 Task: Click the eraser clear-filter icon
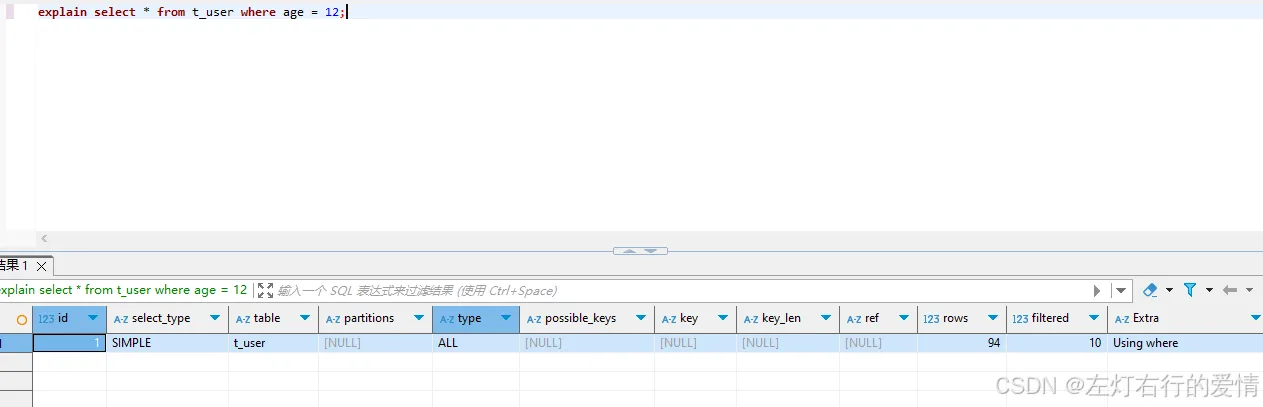coord(1150,290)
